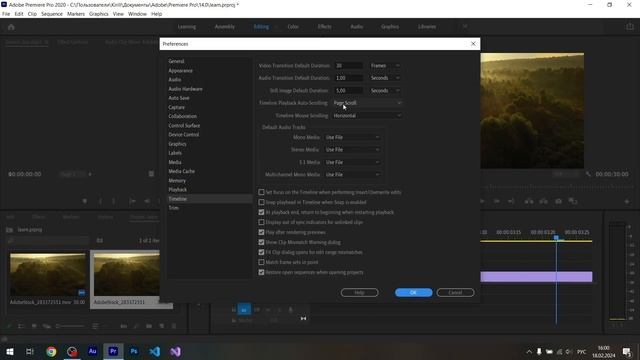Uncheck Play after rendering previews
The height and width of the screenshot is (360, 640).
pyautogui.click(x=261, y=232)
